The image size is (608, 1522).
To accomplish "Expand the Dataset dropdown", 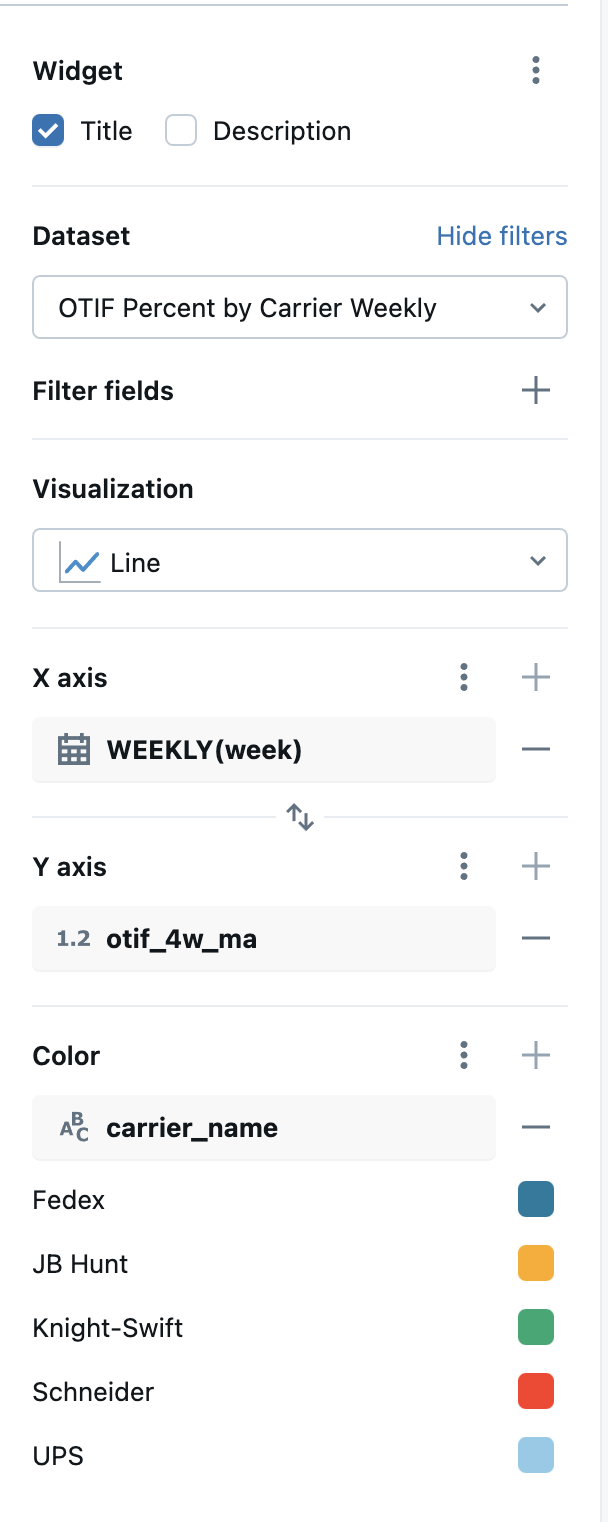I will 300,307.
